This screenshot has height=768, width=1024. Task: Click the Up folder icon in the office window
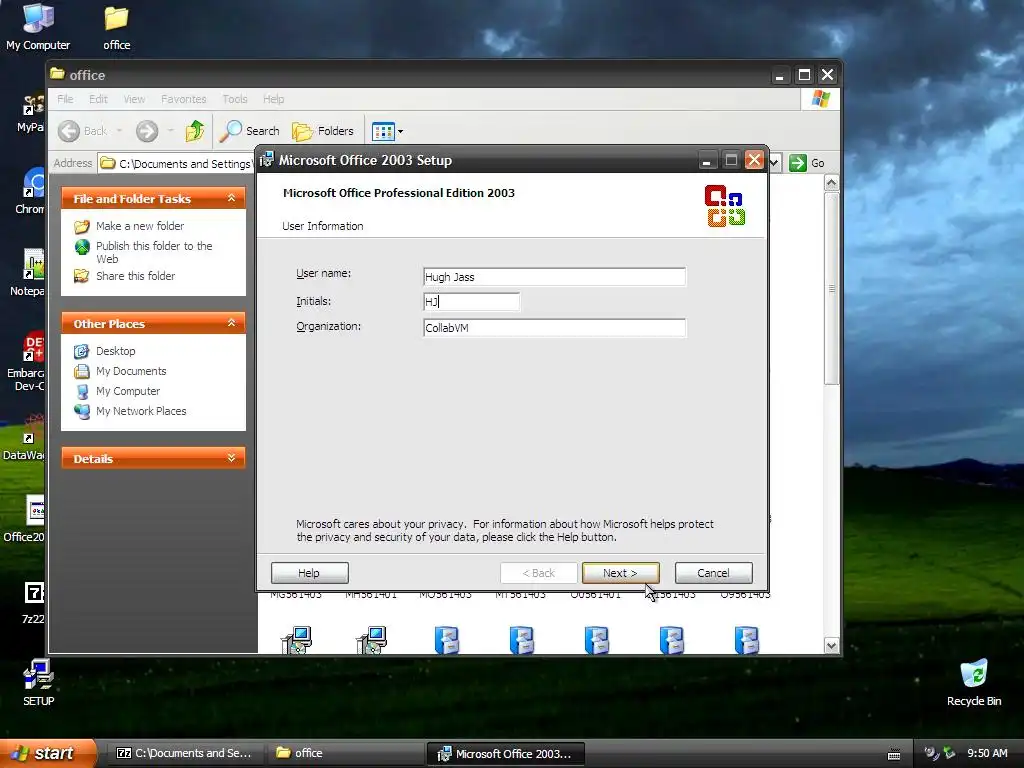pyautogui.click(x=195, y=131)
